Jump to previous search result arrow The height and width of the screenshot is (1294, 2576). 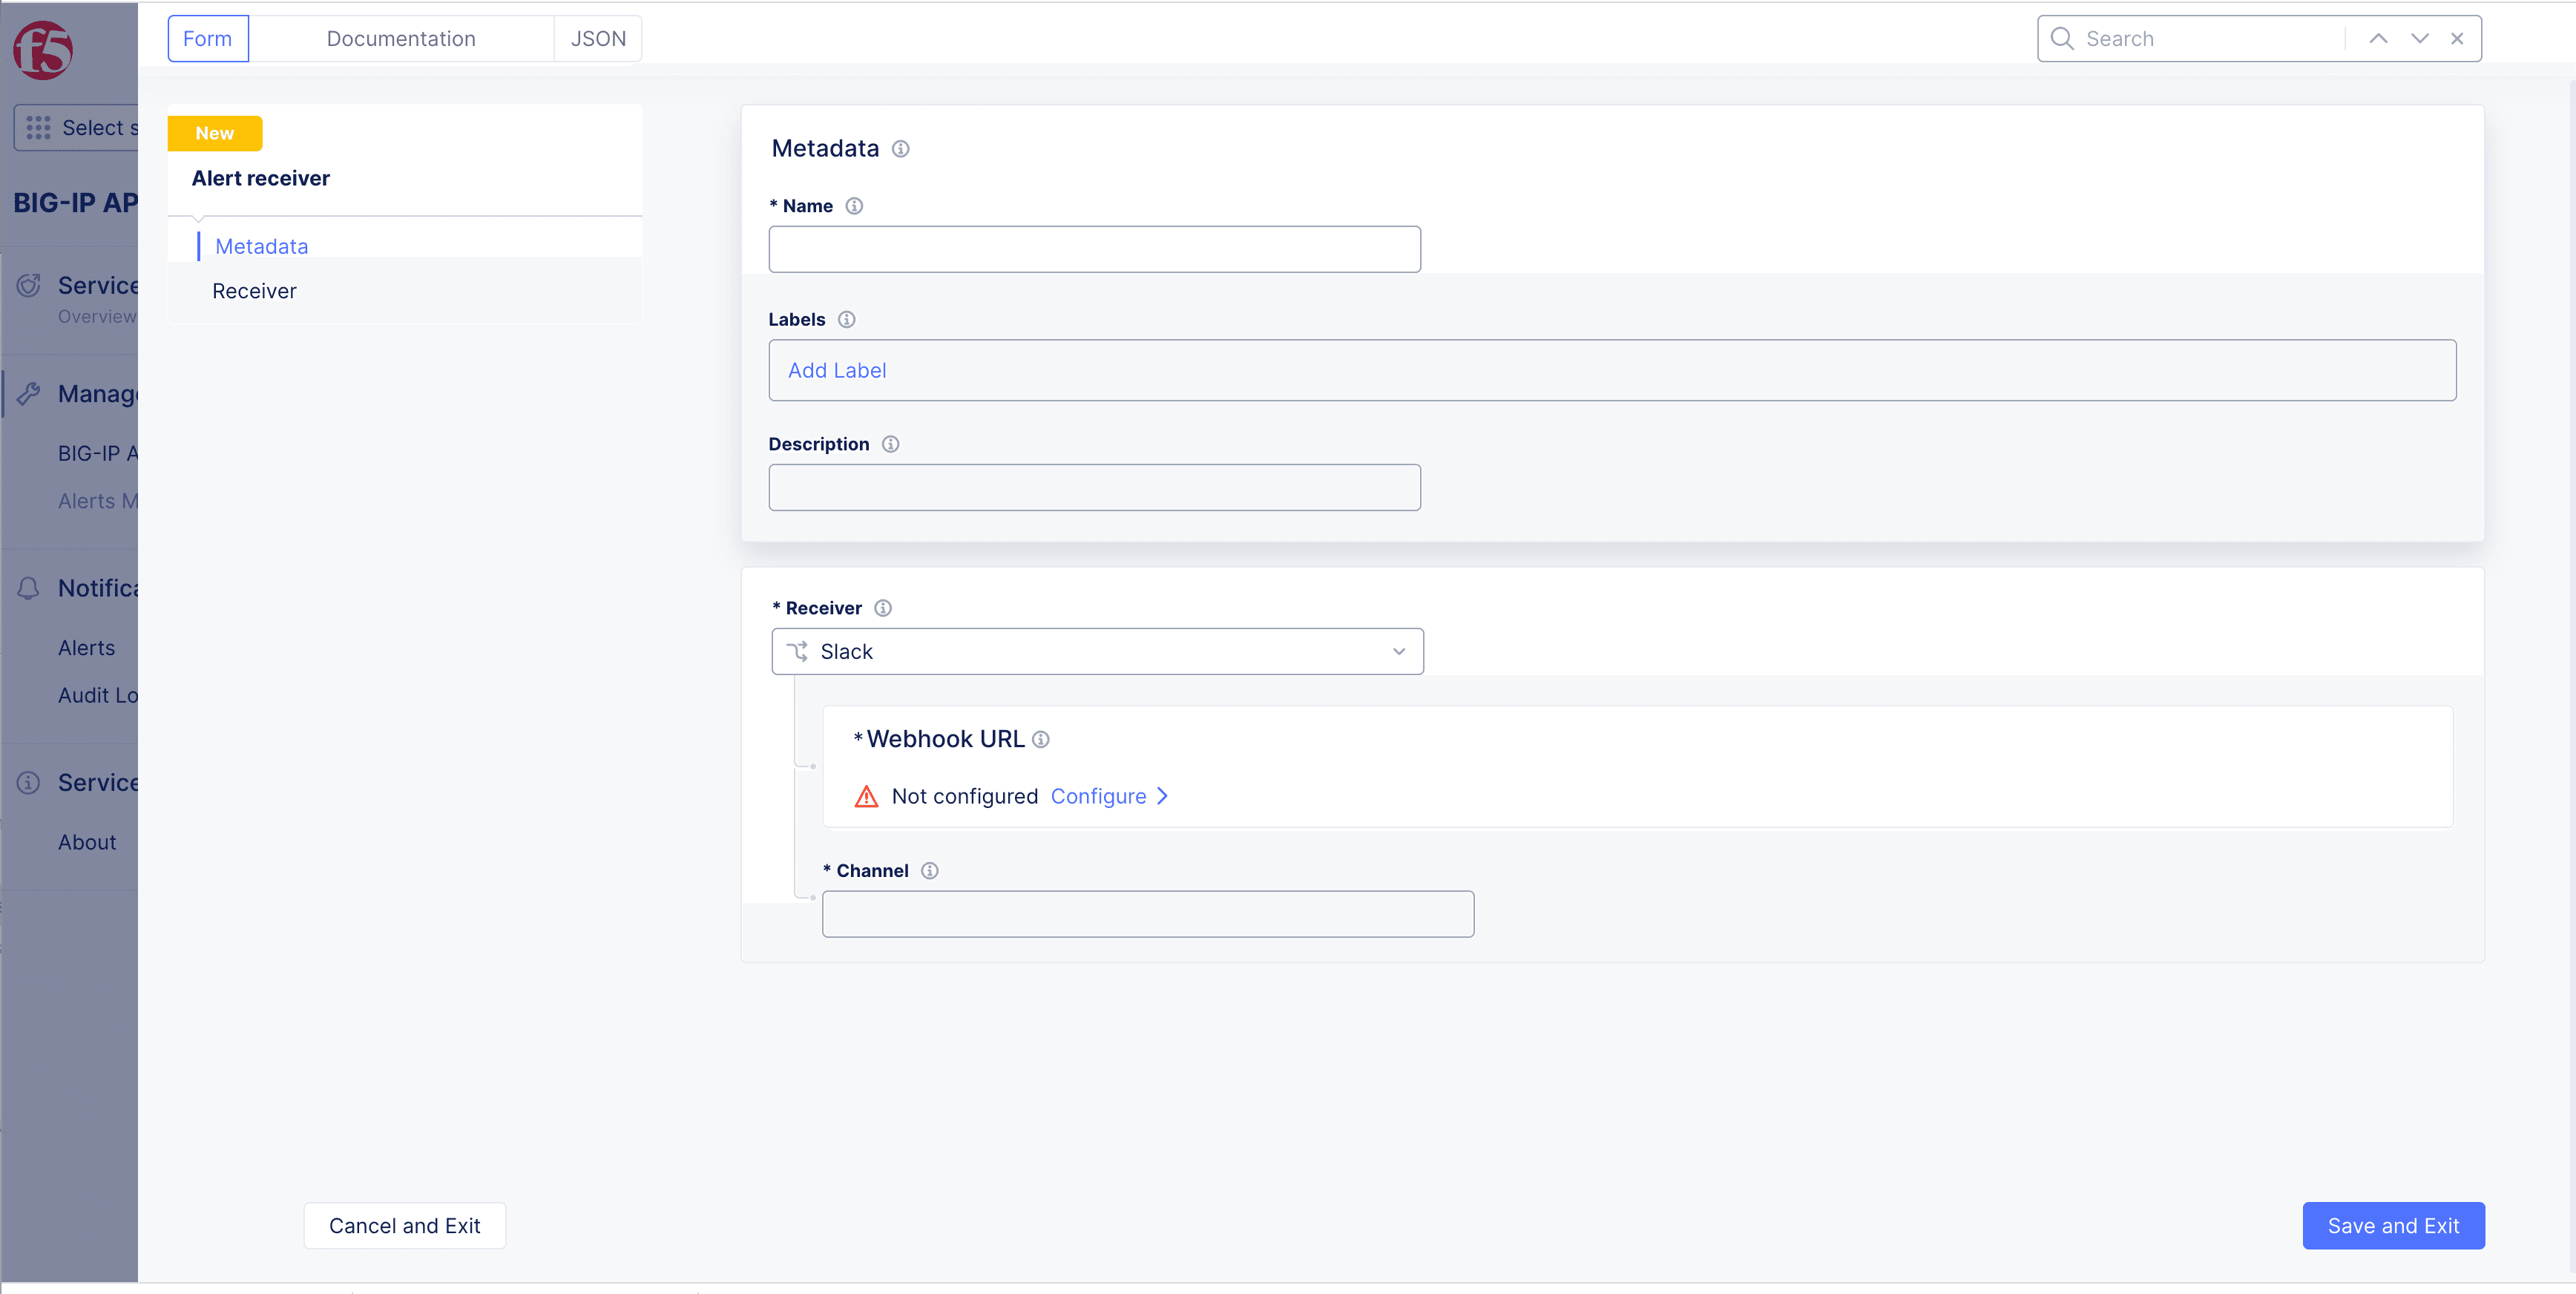(x=2378, y=39)
